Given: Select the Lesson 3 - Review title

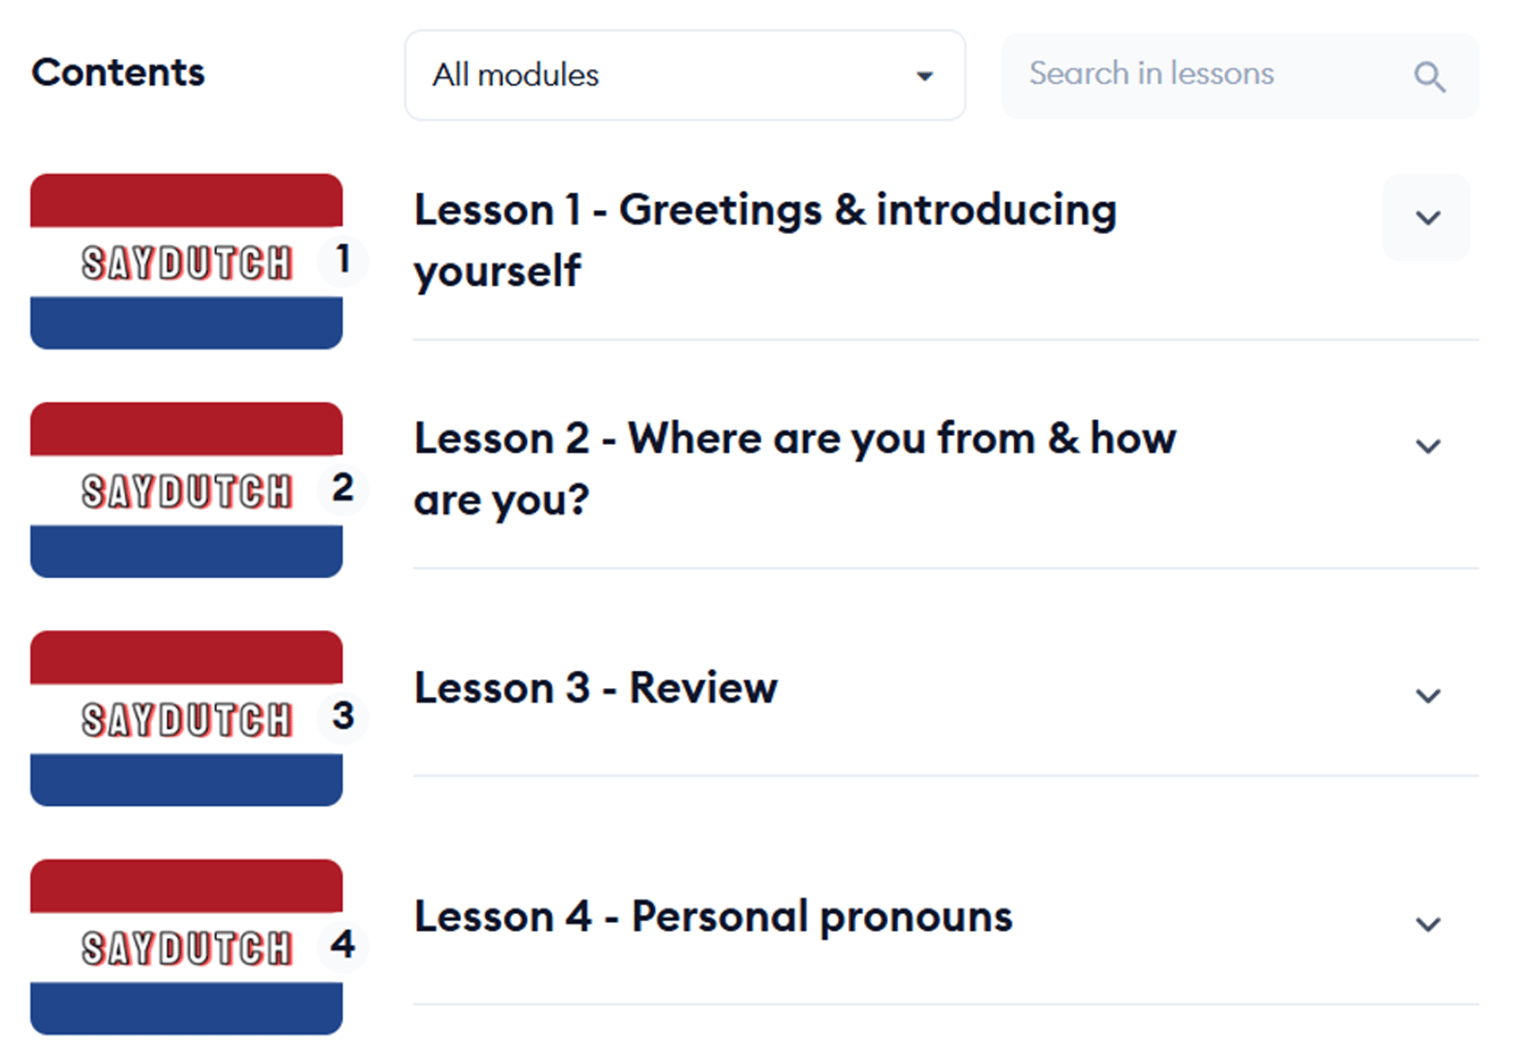Looking at the screenshot, I should (x=596, y=688).
